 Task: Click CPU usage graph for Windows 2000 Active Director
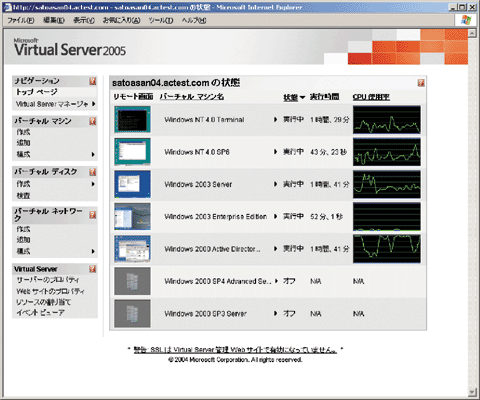point(387,249)
